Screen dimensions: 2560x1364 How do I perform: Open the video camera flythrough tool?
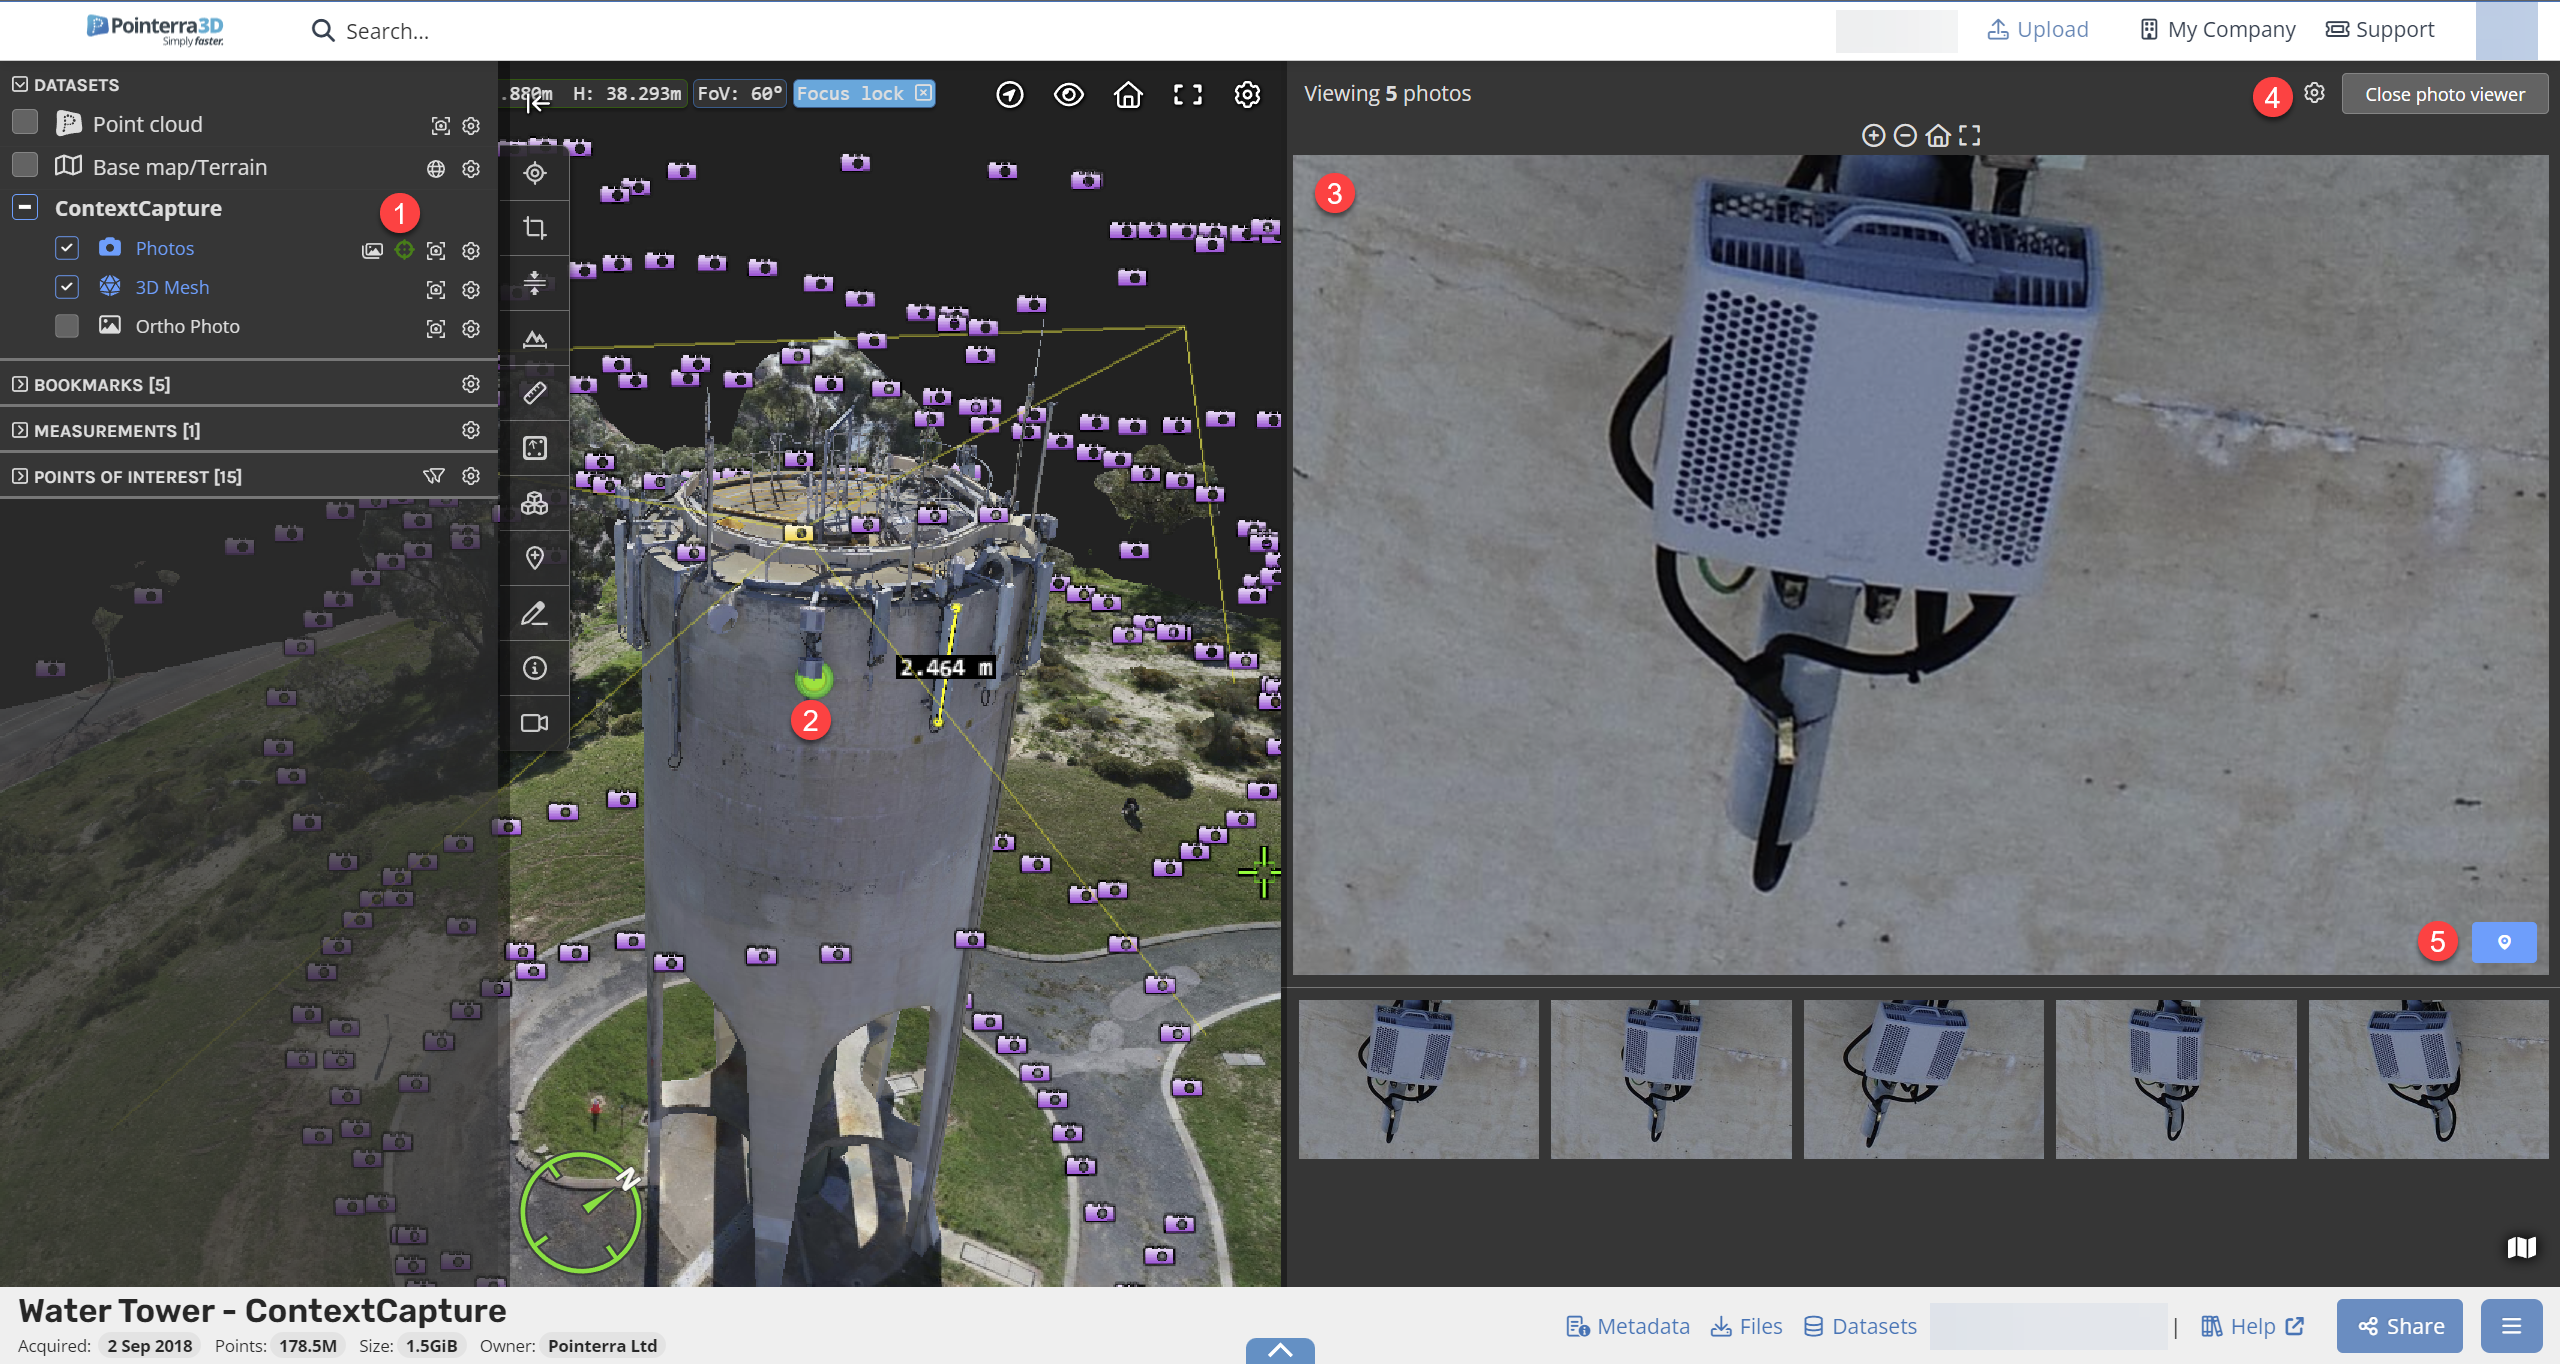coord(535,723)
